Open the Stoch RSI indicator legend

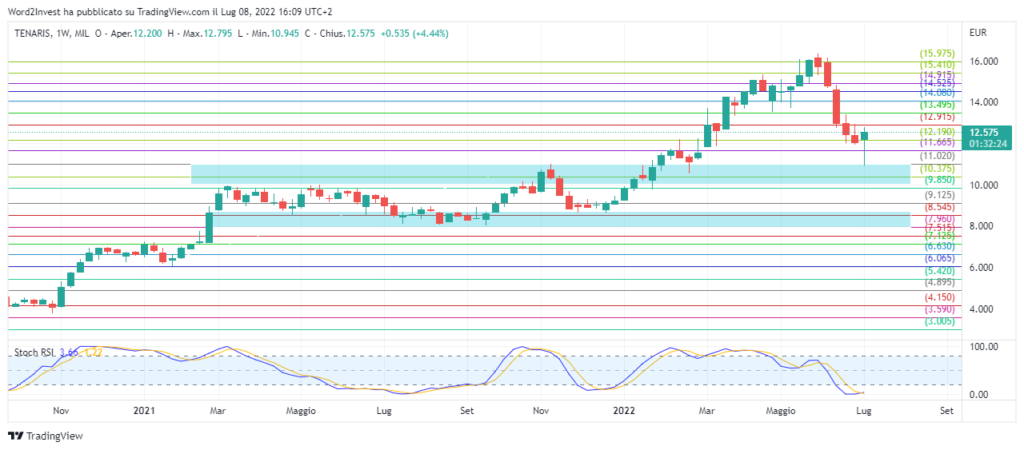34,352
